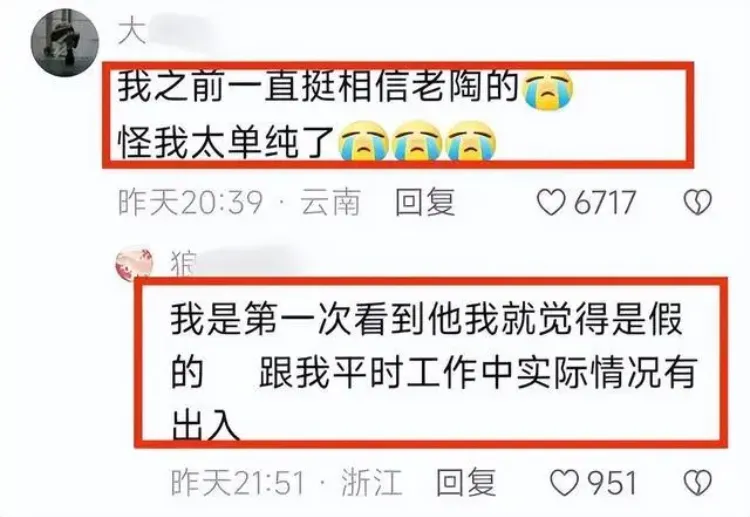Select reply text 我是第一次看到他我就觉得是假
Image resolution: width=750 pixels, height=517 pixels.
tap(427, 319)
